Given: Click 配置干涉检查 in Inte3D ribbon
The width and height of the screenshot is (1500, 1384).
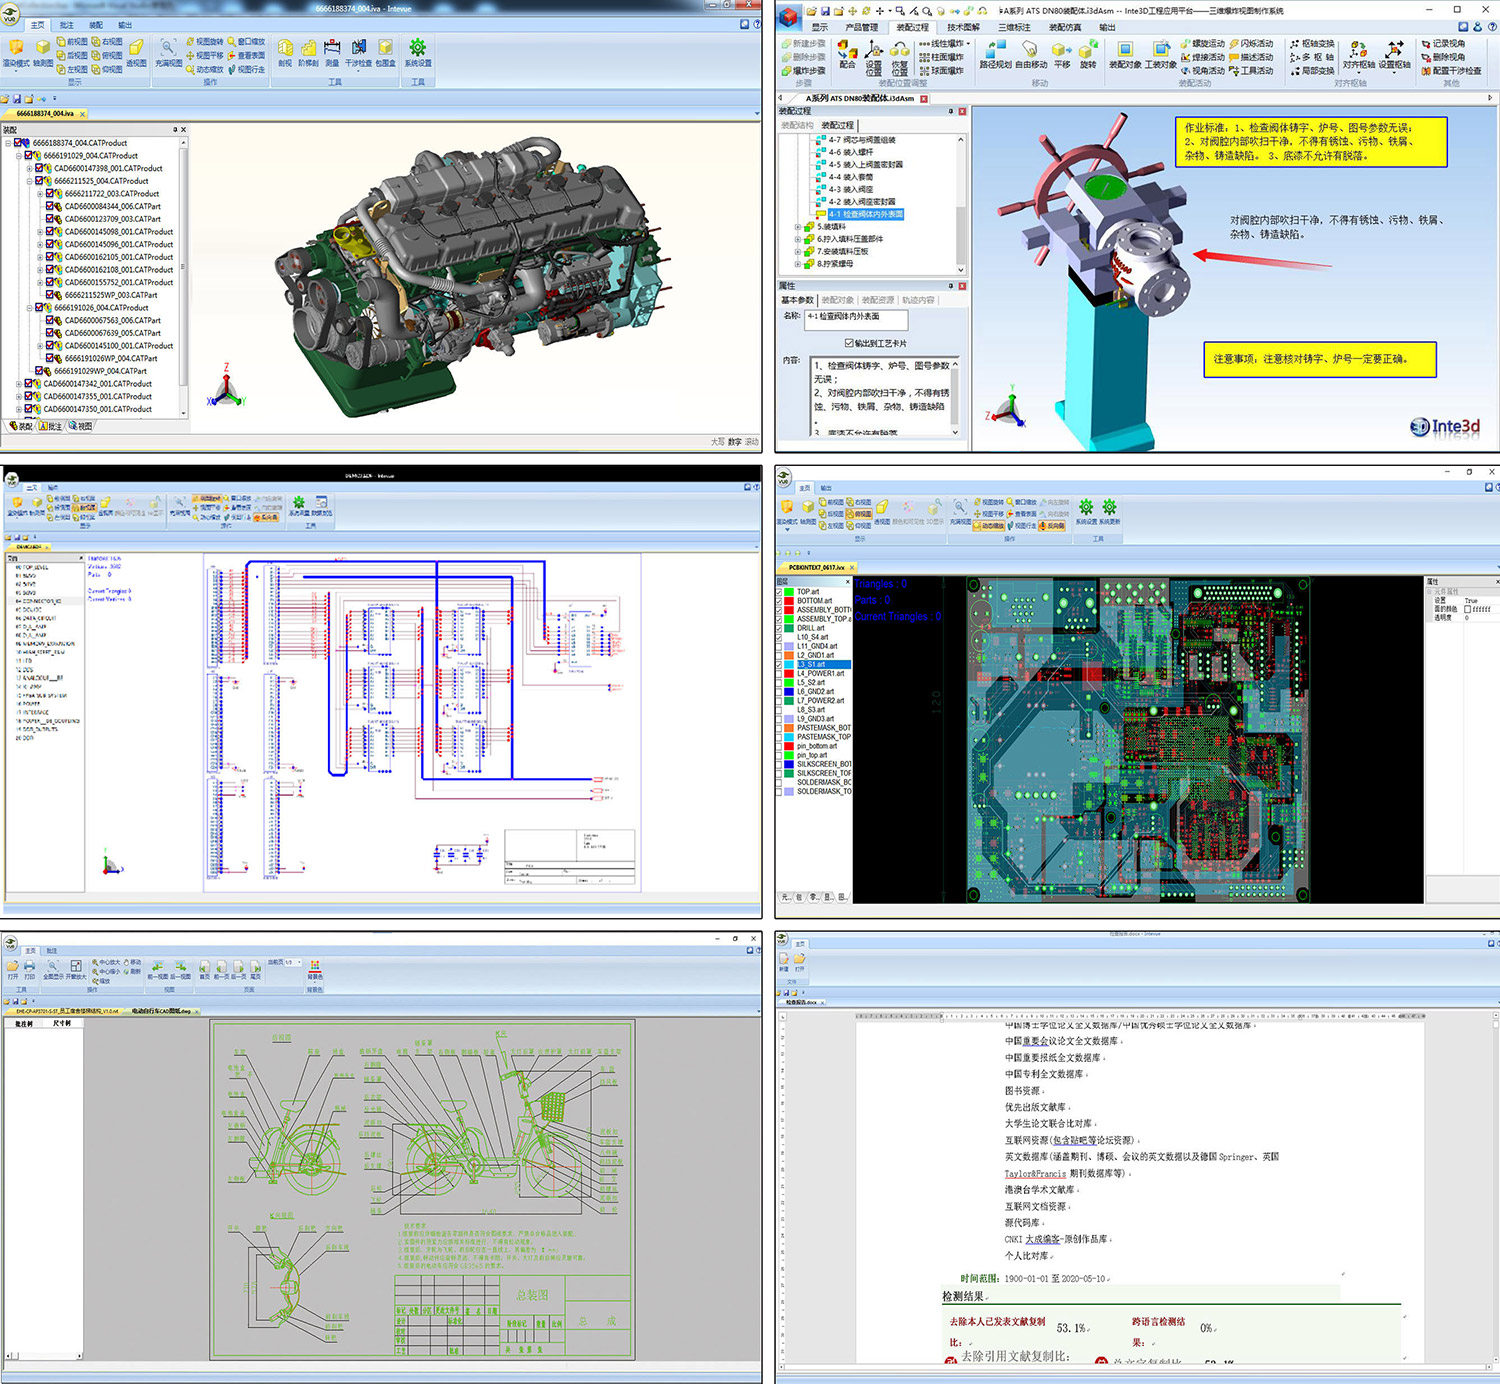Looking at the screenshot, I should point(1452,71).
